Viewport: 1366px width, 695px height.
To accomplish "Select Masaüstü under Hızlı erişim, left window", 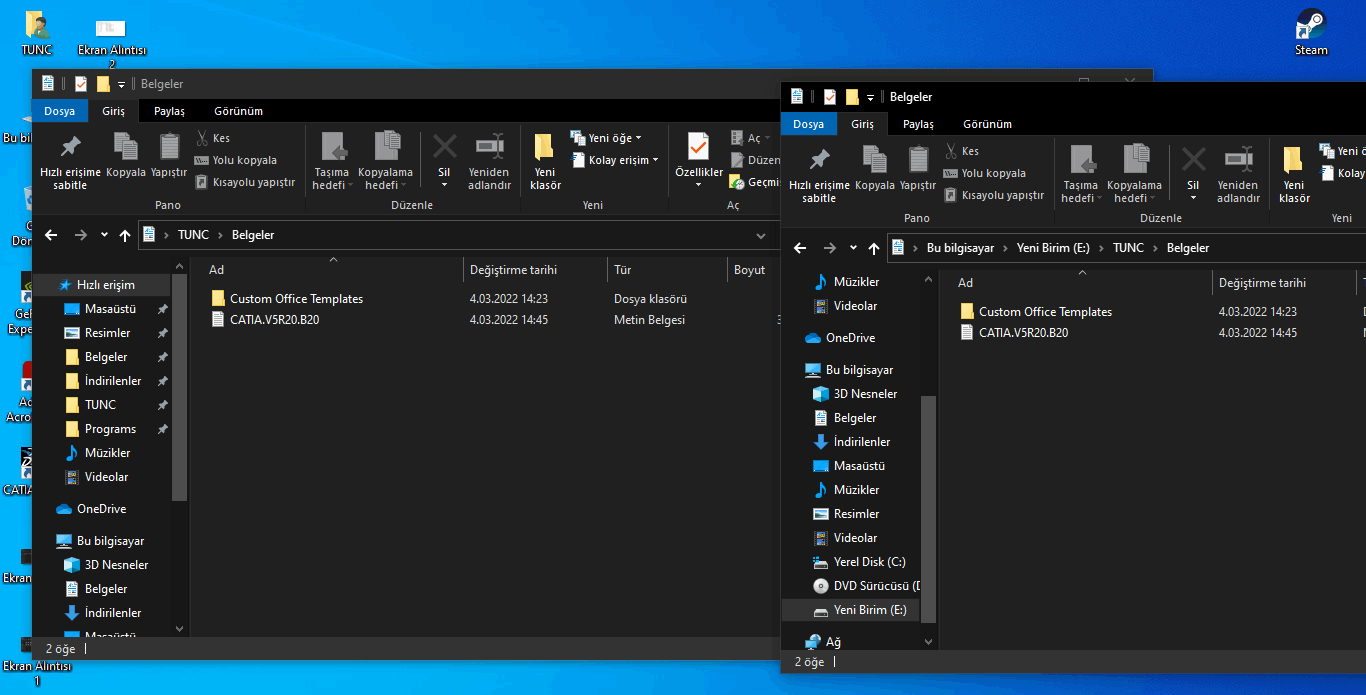I will tap(110, 309).
